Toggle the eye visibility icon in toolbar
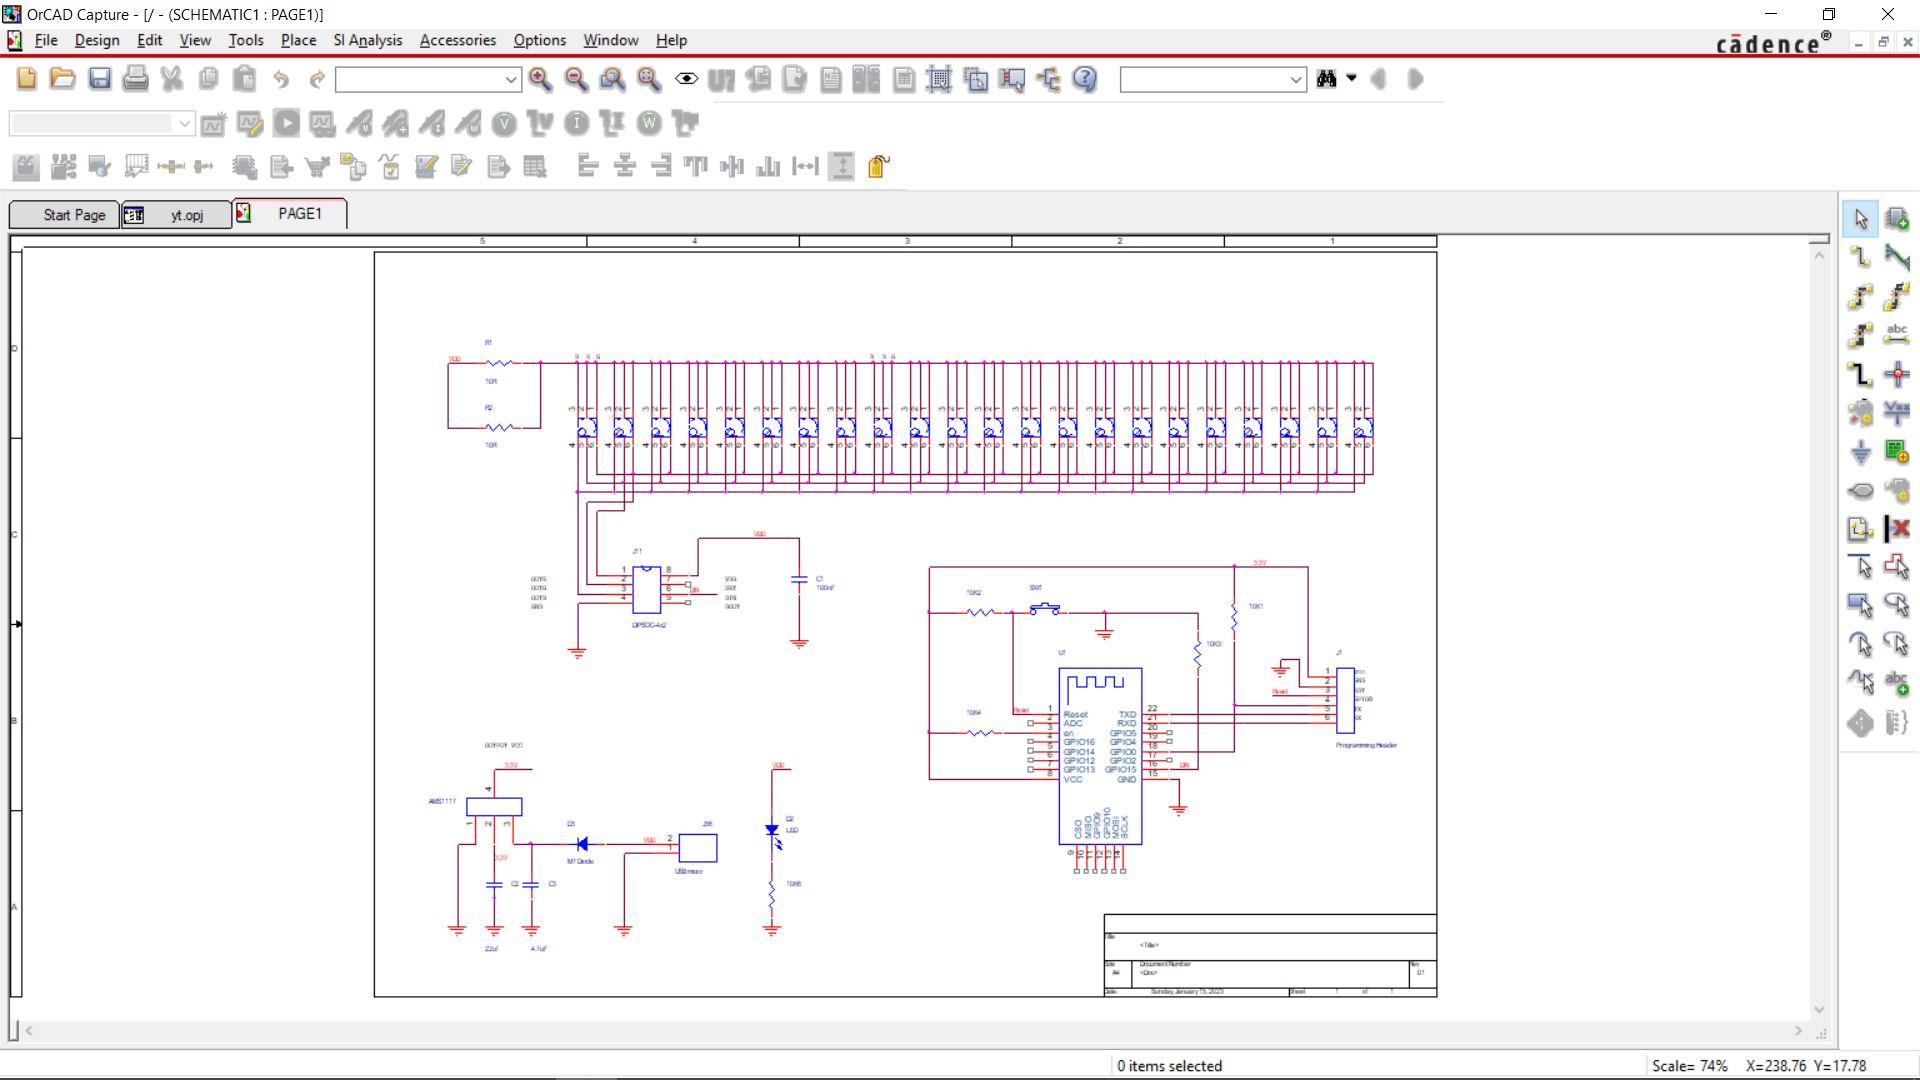 [686, 79]
